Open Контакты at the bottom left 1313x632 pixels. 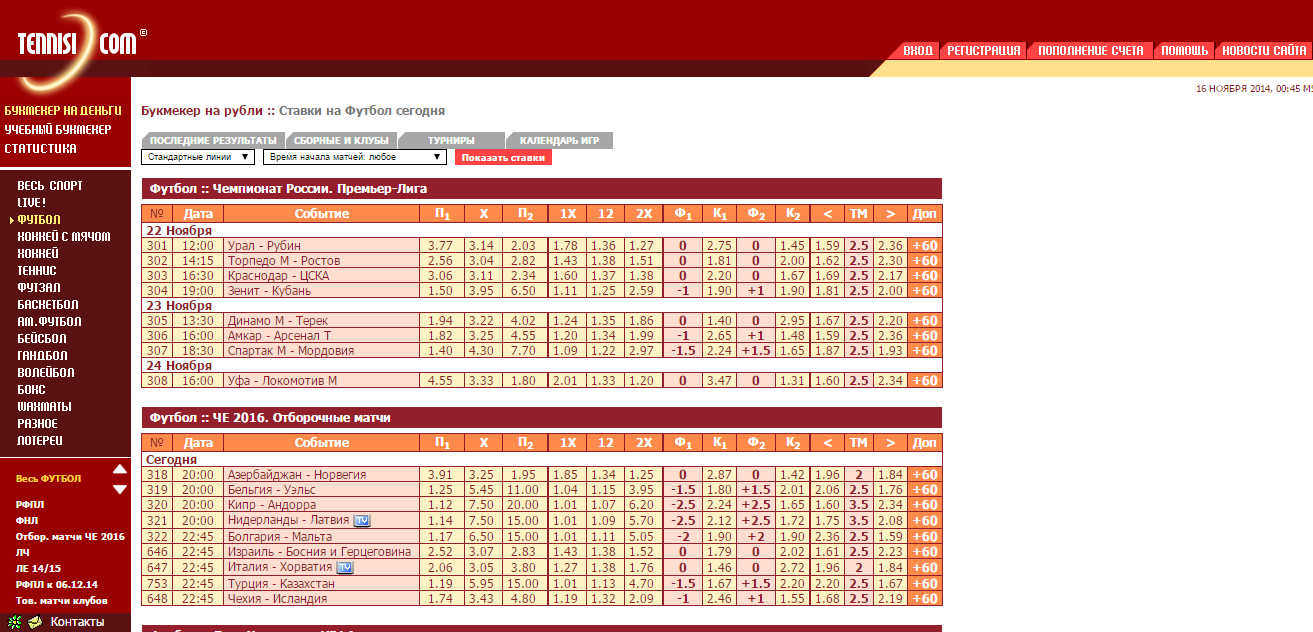tap(77, 622)
